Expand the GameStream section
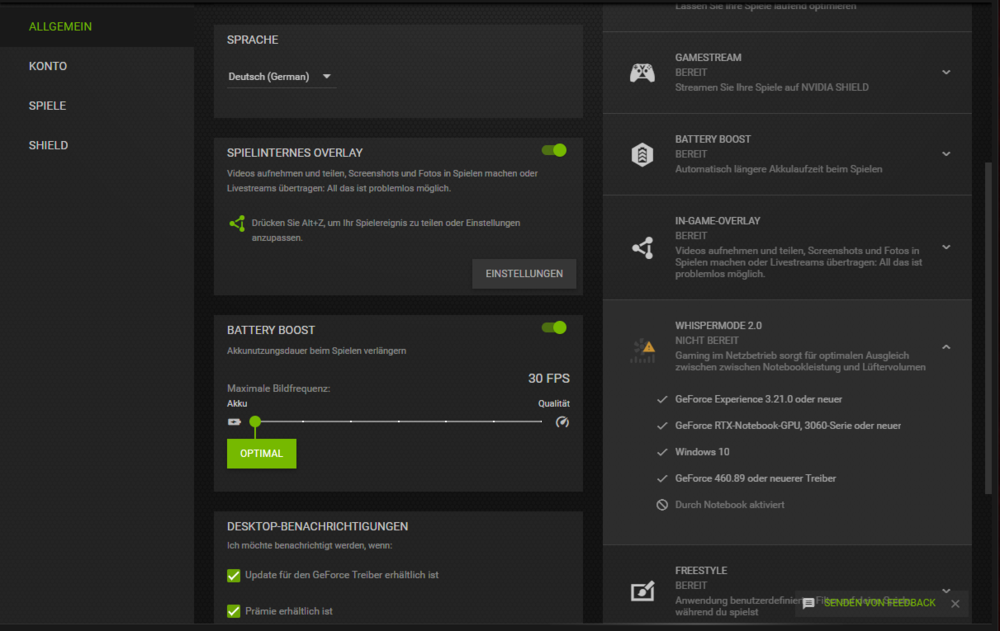 (946, 71)
